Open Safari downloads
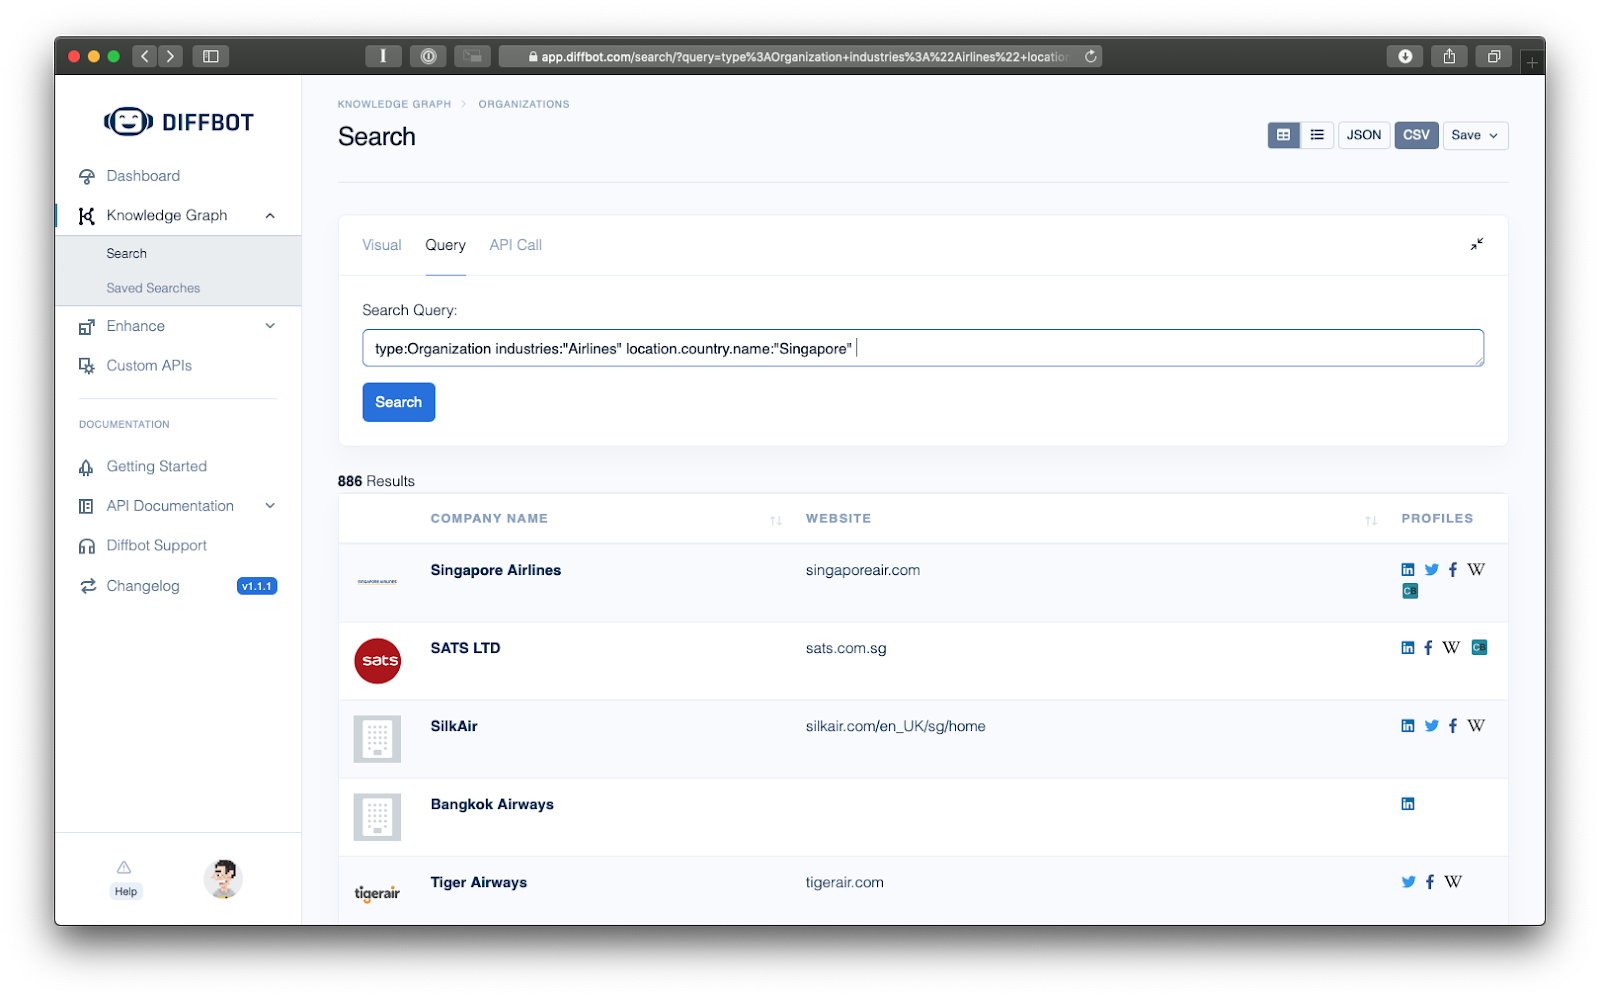 click(1405, 56)
